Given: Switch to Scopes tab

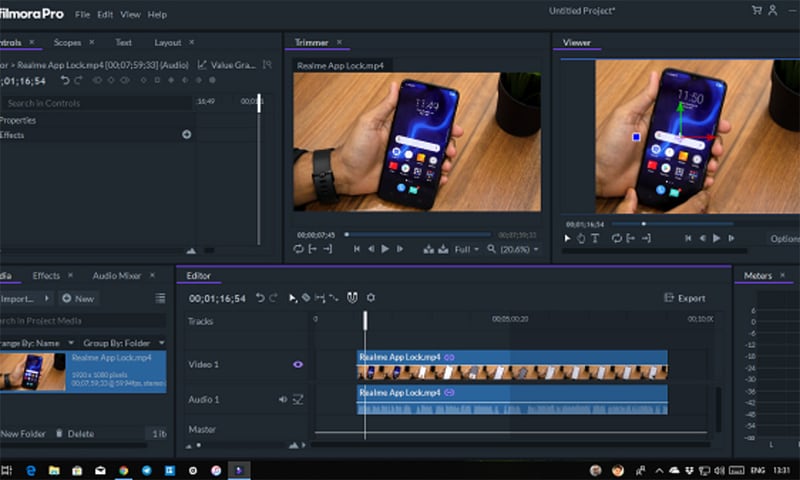Looking at the screenshot, I should pyautogui.click(x=67, y=42).
